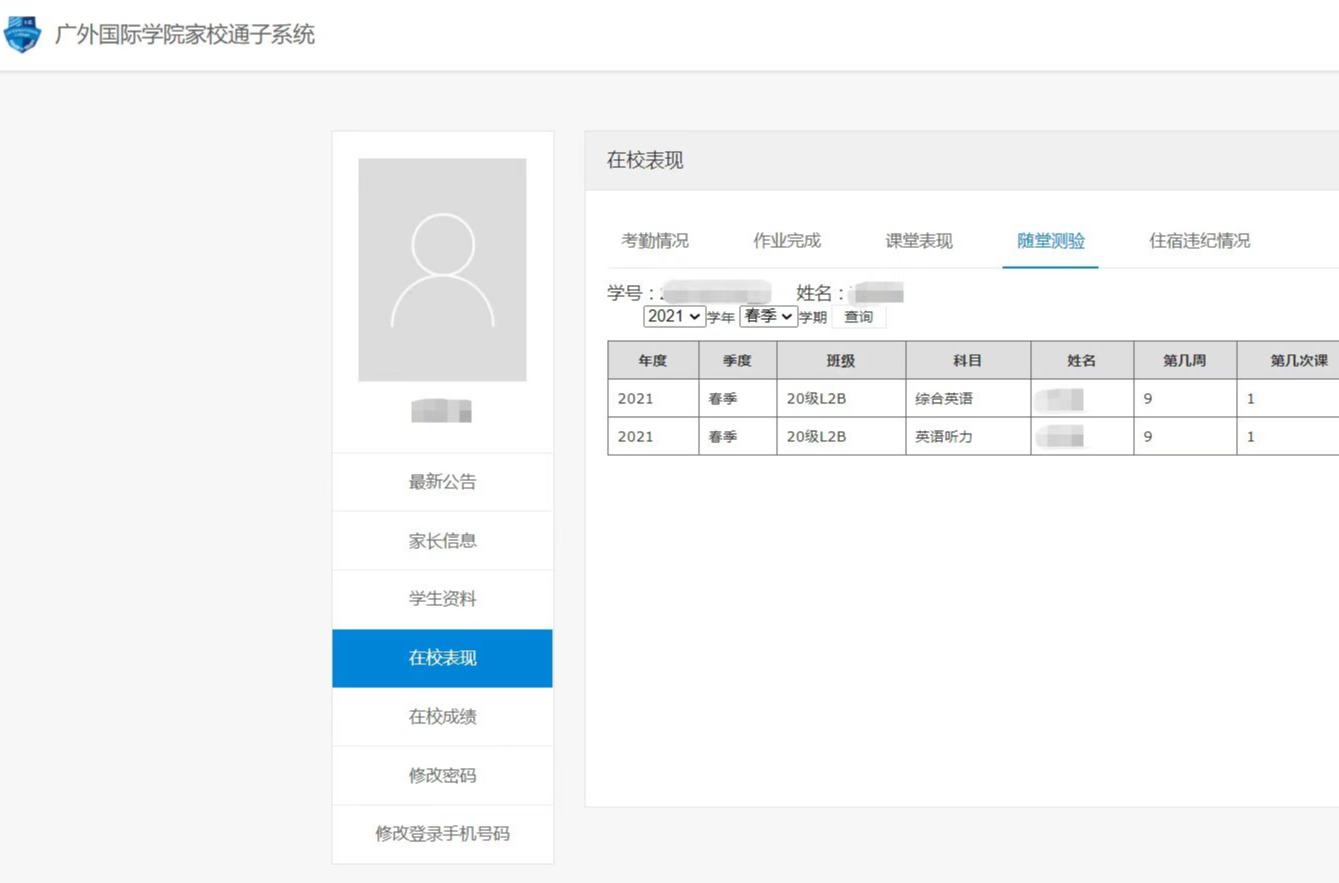Open the 修改登录手机号码 change phone page
Image resolution: width=1339 pixels, height=883 pixels.
(442, 834)
